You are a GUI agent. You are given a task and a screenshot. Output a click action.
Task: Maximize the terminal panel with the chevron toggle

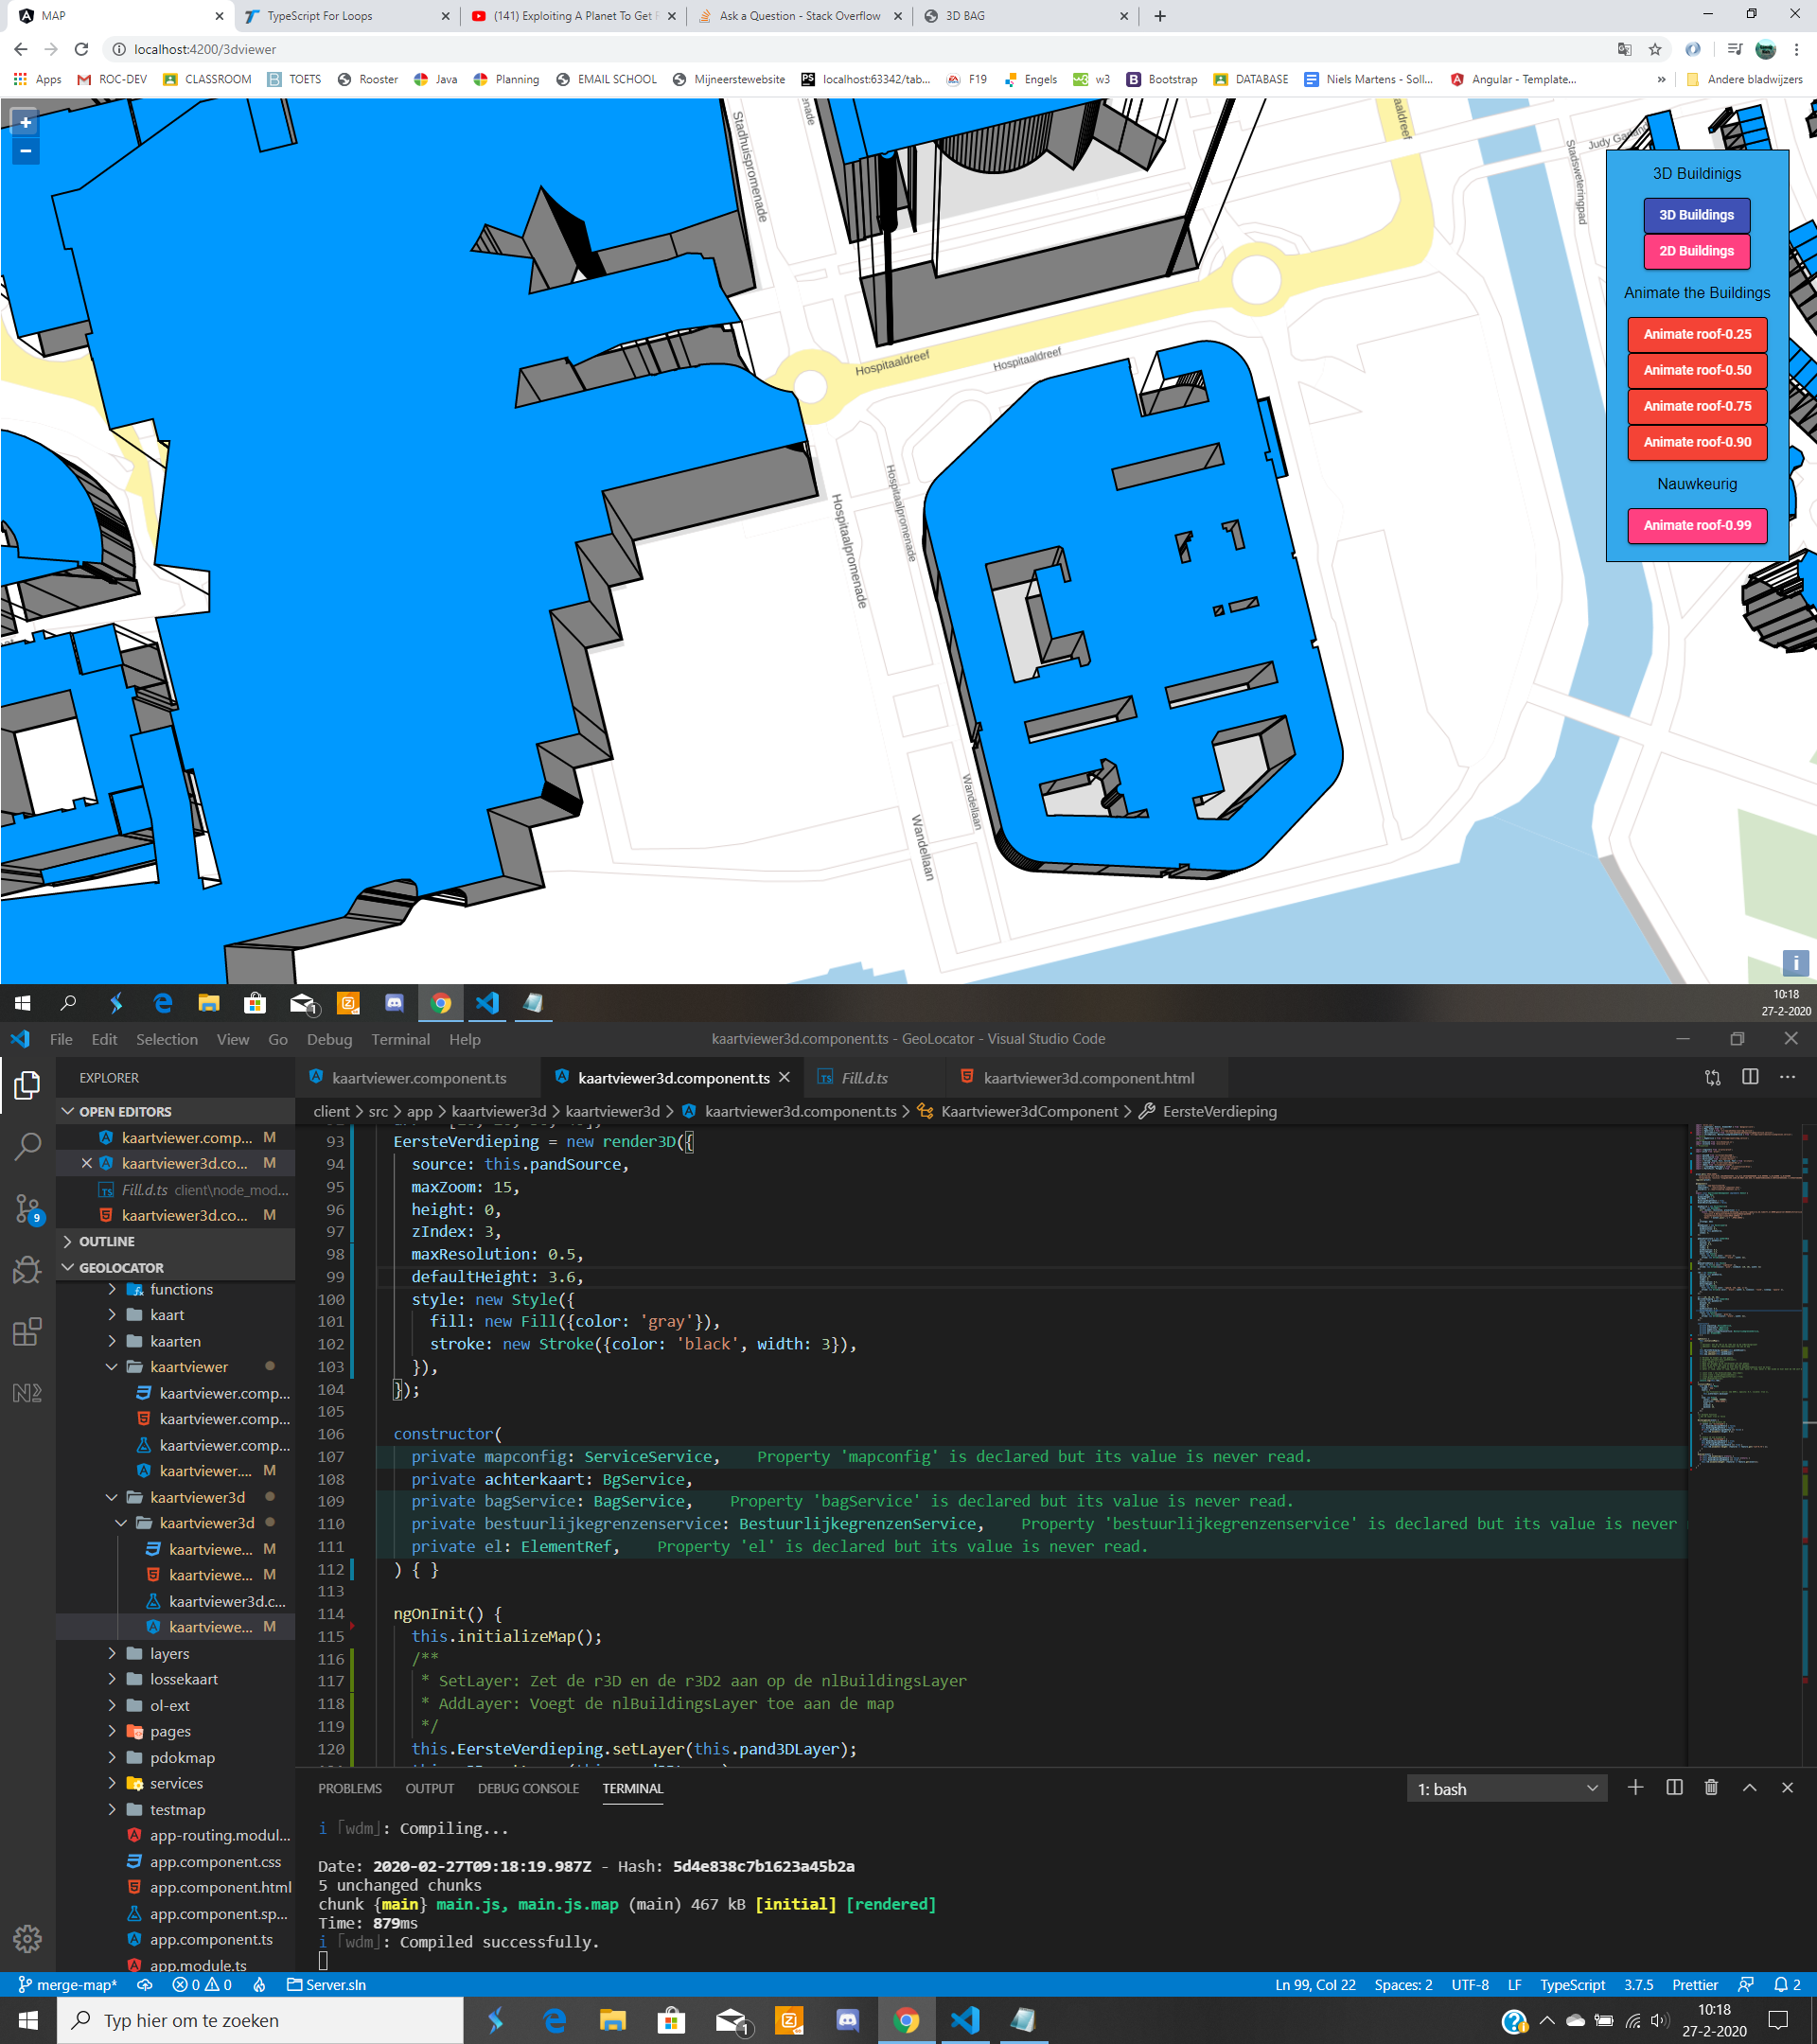[1748, 1788]
